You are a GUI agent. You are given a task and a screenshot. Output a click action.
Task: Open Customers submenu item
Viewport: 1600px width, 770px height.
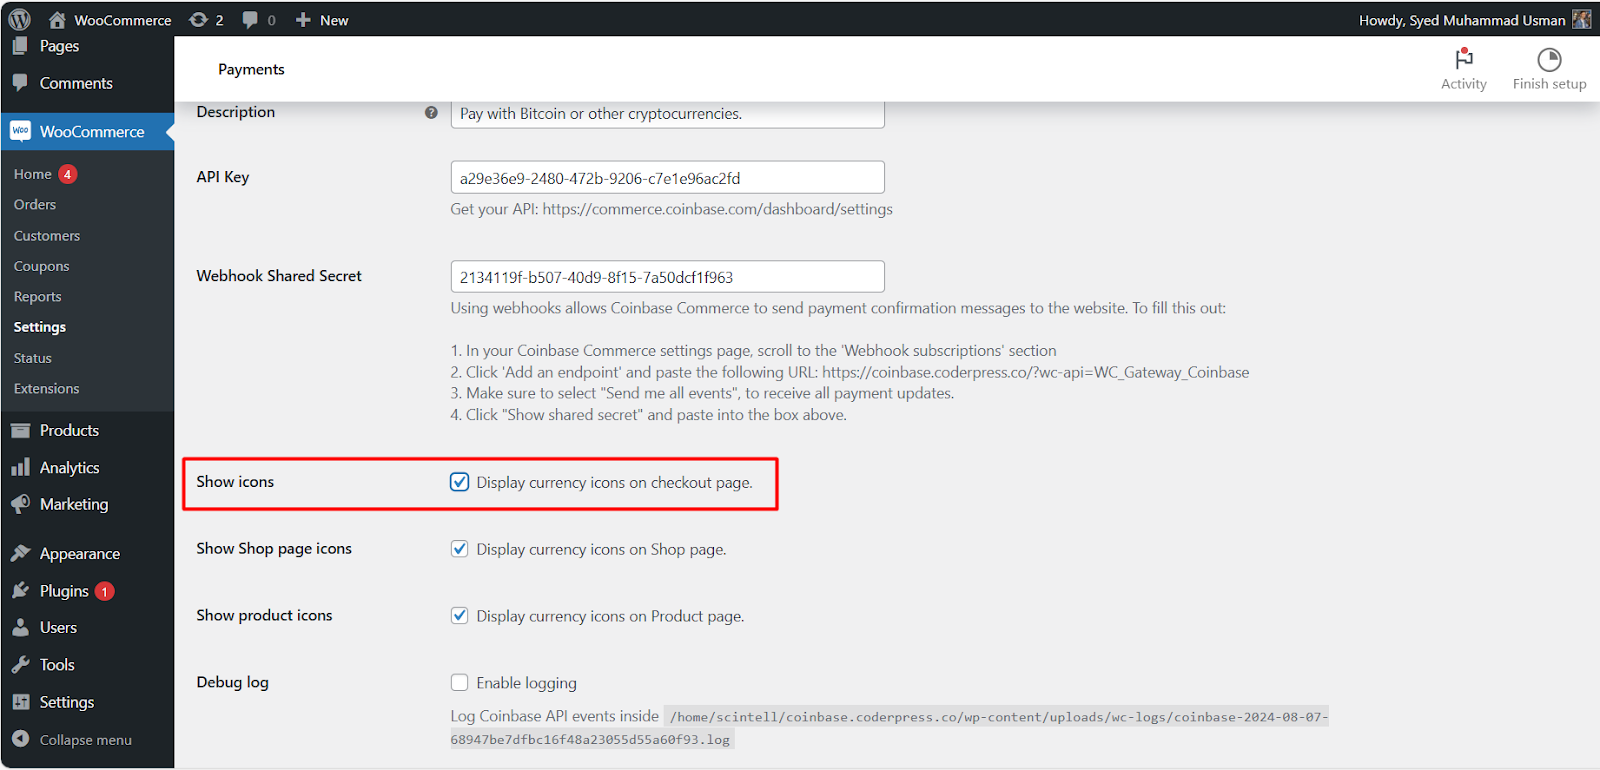click(x=47, y=236)
